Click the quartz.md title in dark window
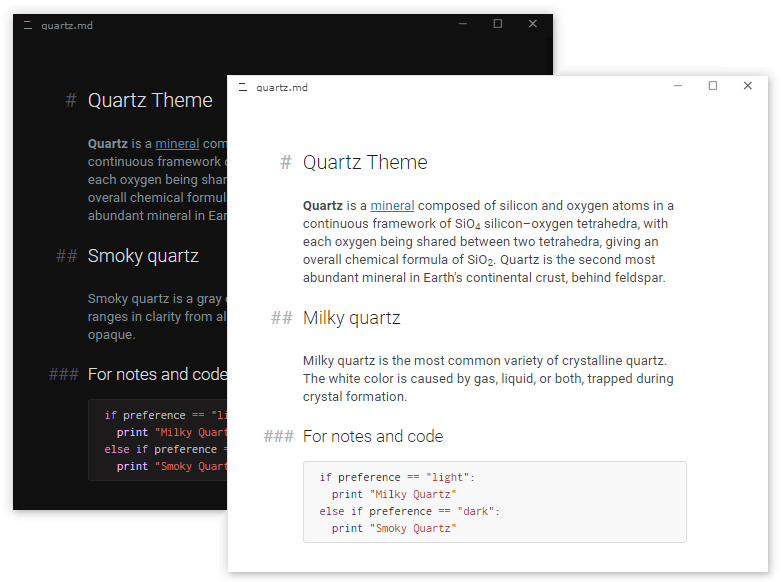 pos(67,25)
